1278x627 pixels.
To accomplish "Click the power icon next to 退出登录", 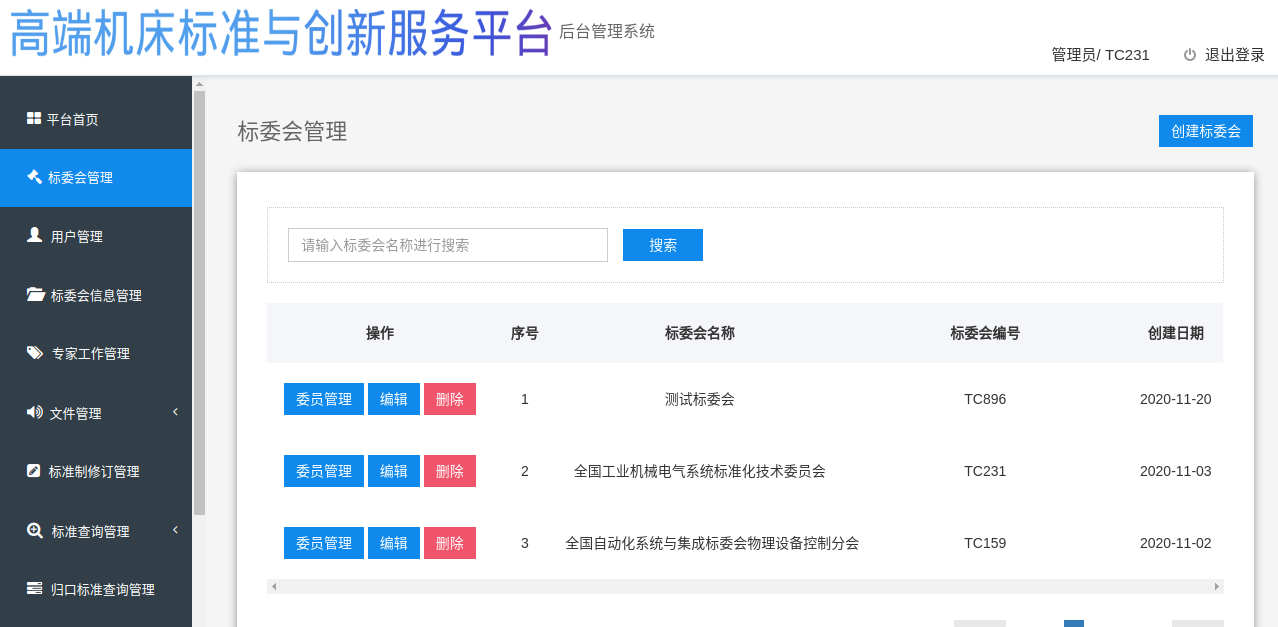I will tap(1190, 55).
